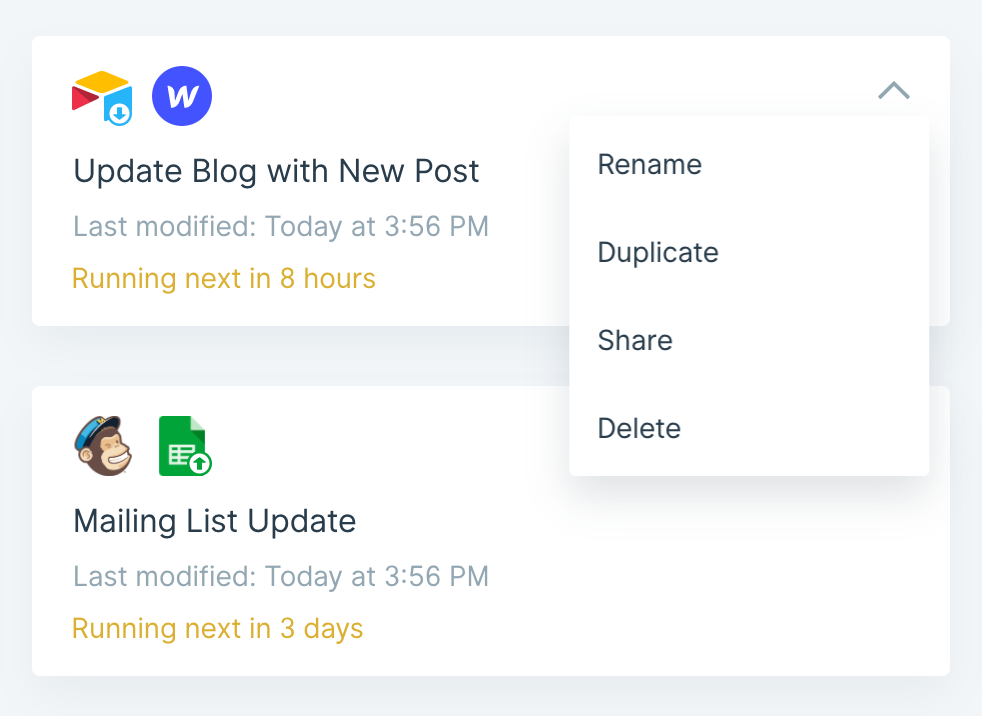Click Last modified text under Mailing List Update
Viewport: 982px width, 716px height.
[x=281, y=576]
